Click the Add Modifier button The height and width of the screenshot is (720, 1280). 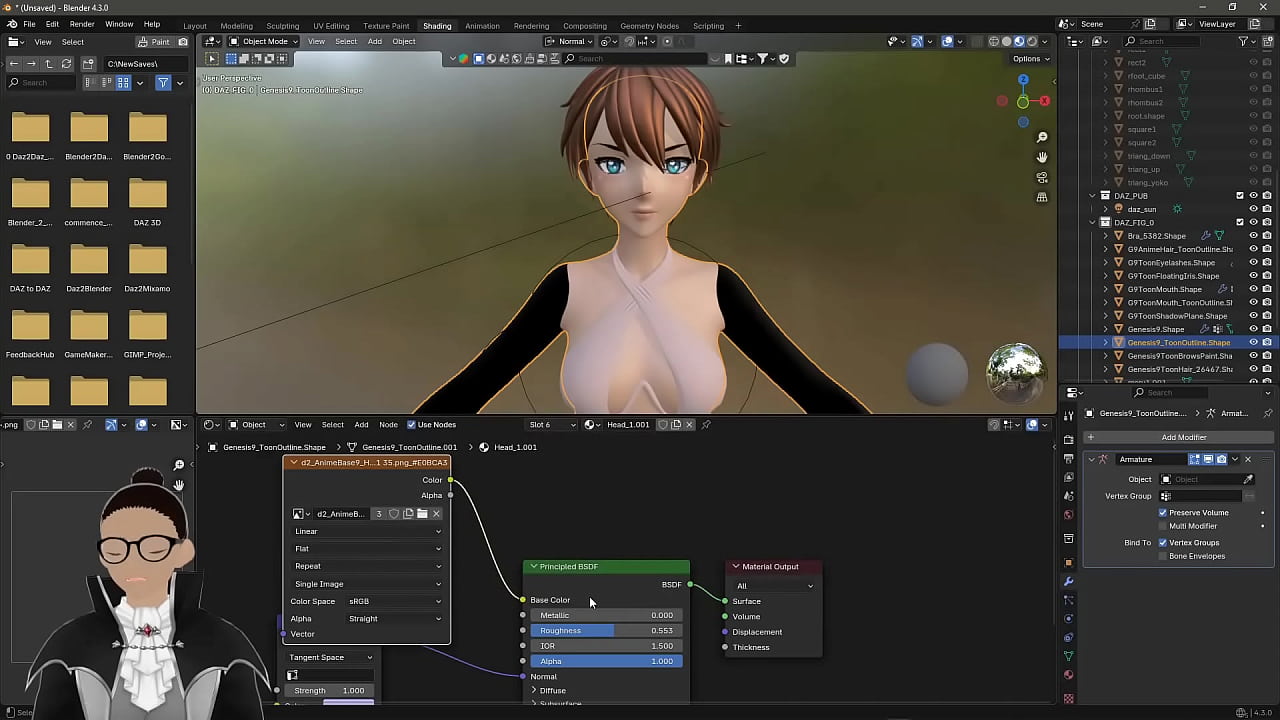[1183, 437]
